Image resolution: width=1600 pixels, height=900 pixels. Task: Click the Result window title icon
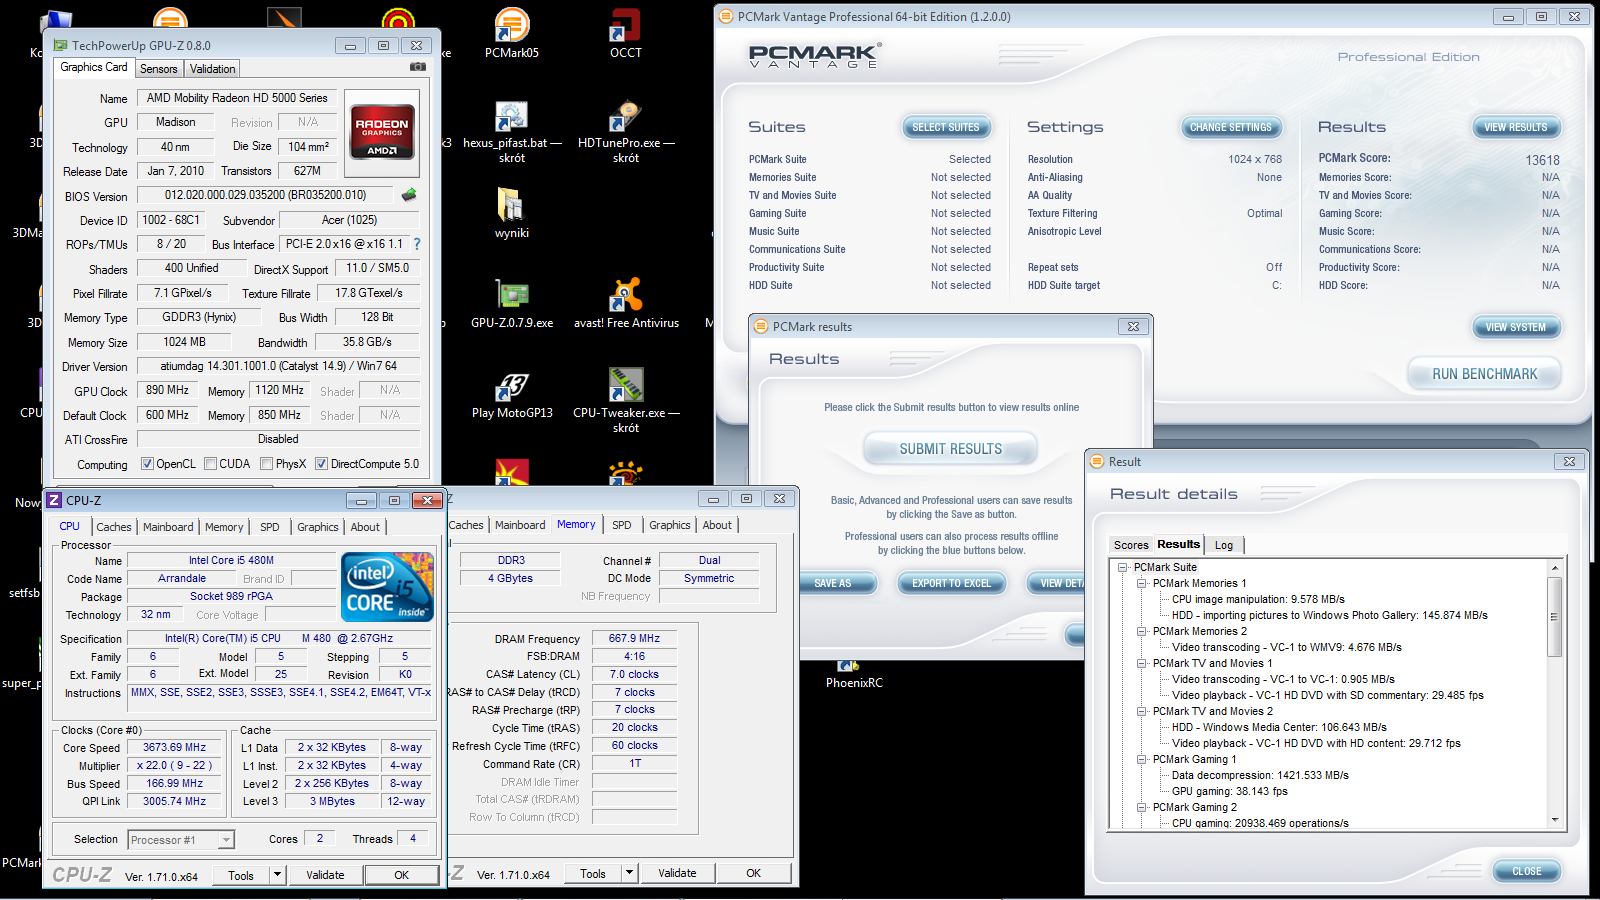pos(1097,461)
